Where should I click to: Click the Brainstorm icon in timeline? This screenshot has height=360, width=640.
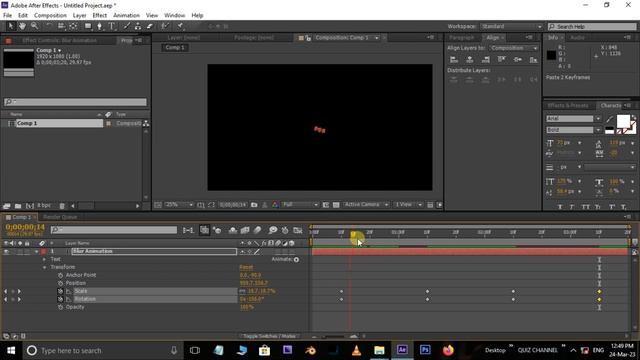click(272, 230)
